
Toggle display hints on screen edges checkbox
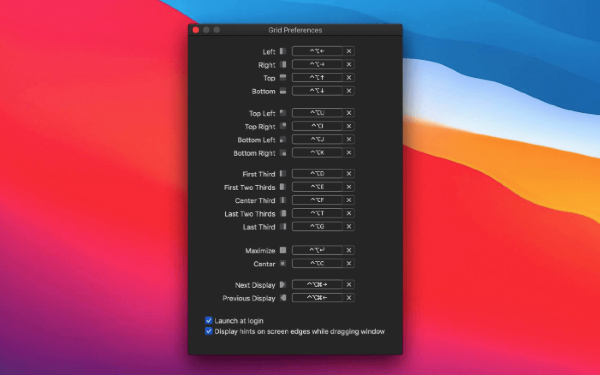tap(209, 331)
